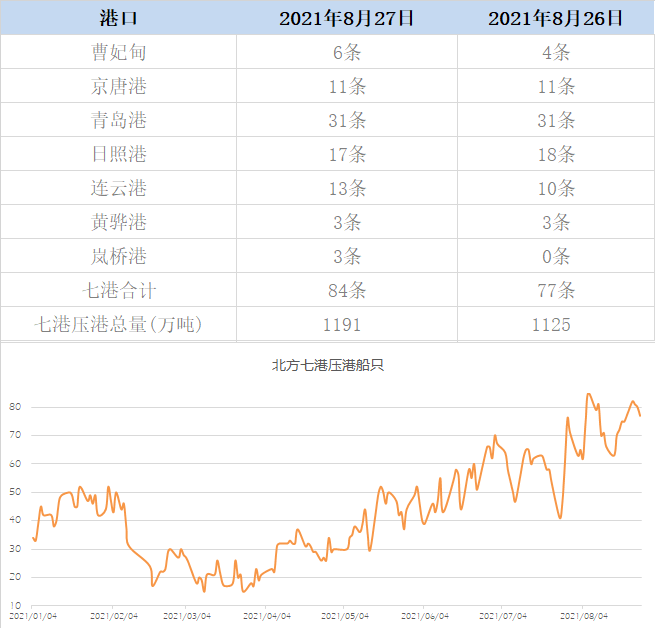The width and height of the screenshot is (655, 628).
Task: Select the 七港压港总量(万吨) row label
Action: click(x=118, y=324)
